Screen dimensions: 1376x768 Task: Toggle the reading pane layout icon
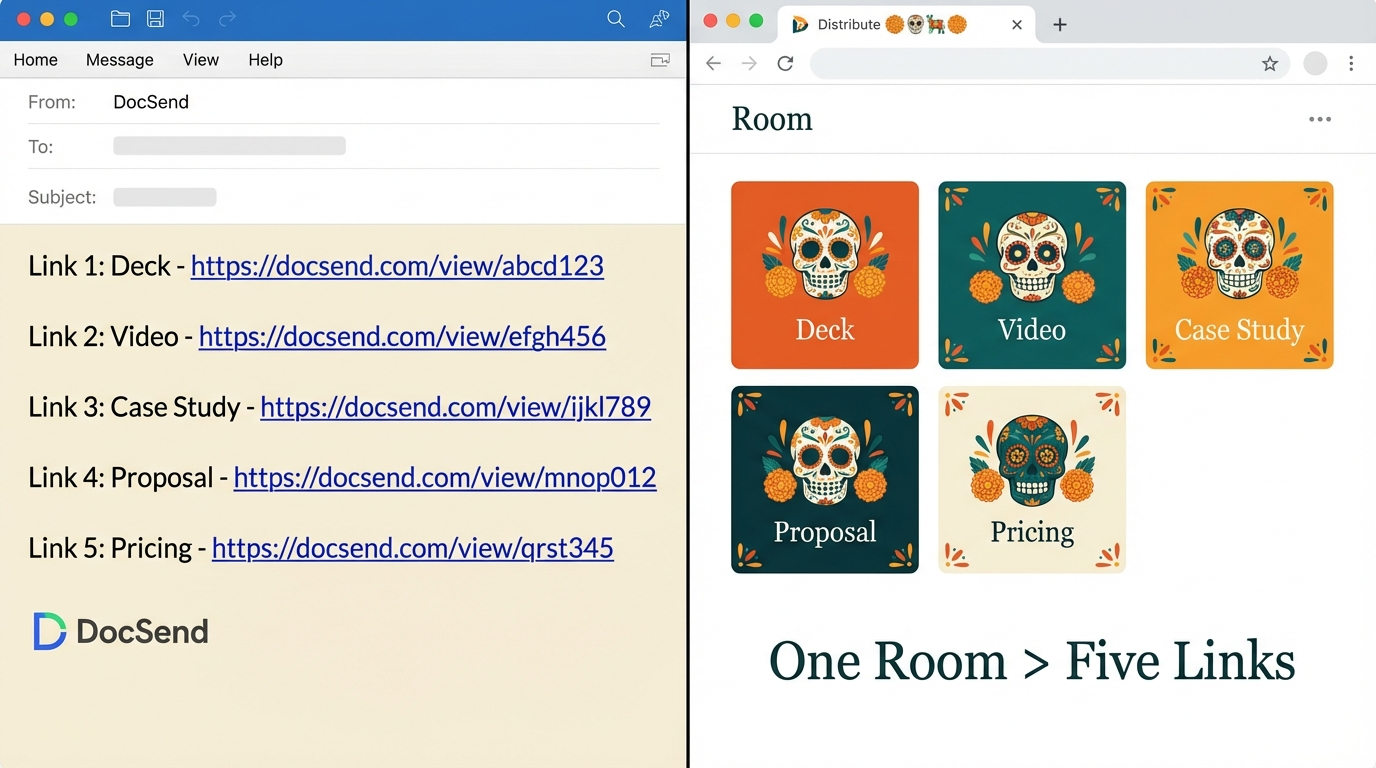[x=660, y=60]
